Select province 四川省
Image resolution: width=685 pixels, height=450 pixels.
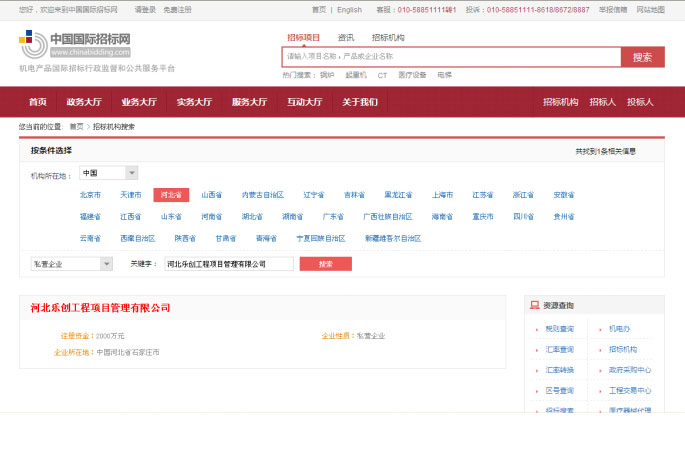tap(523, 217)
